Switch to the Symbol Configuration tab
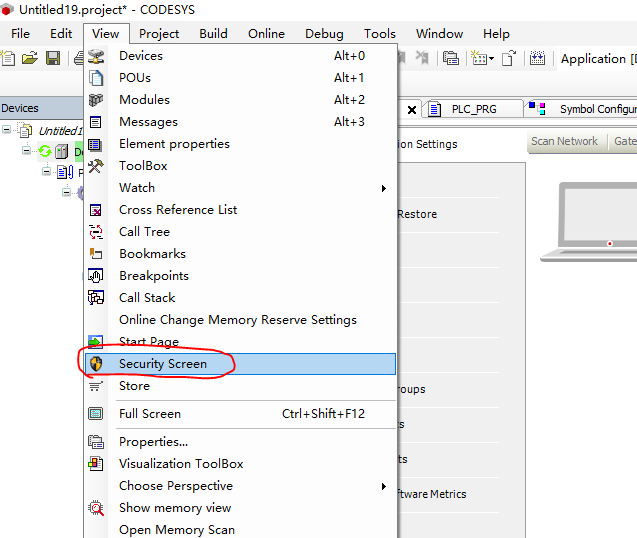The image size is (637, 538). tap(581, 109)
